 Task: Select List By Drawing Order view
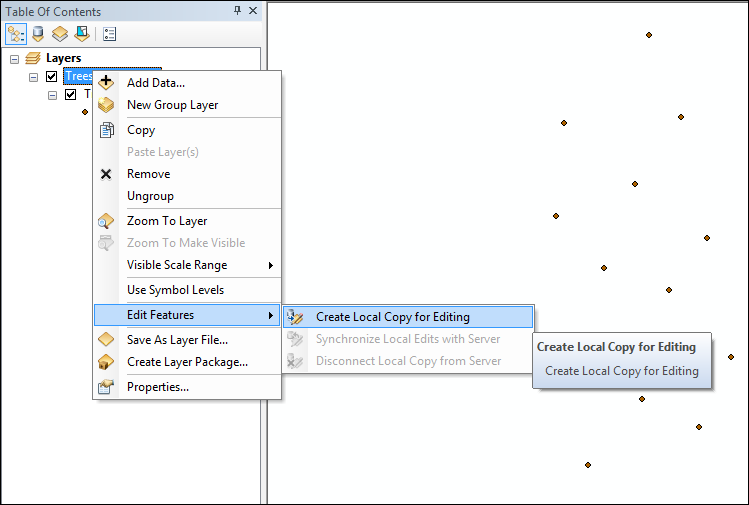tap(16, 34)
